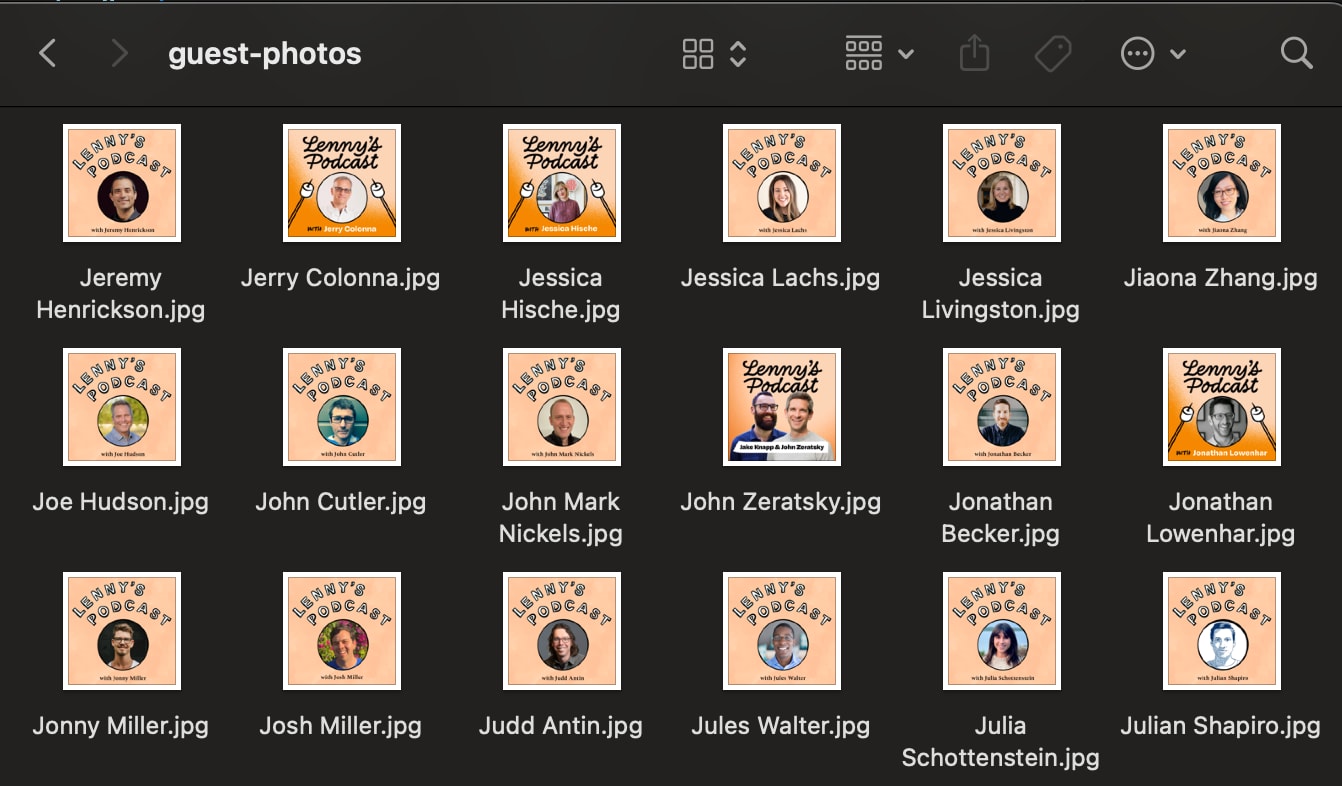Viewport: 1342px width, 786px height.
Task: Select Jules Walter thumbnail
Action: pyautogui.click(x=782, y=631)
